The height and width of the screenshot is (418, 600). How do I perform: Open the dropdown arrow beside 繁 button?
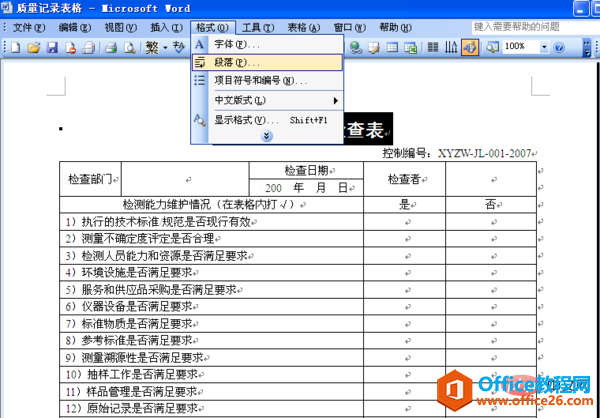[167, 47]
